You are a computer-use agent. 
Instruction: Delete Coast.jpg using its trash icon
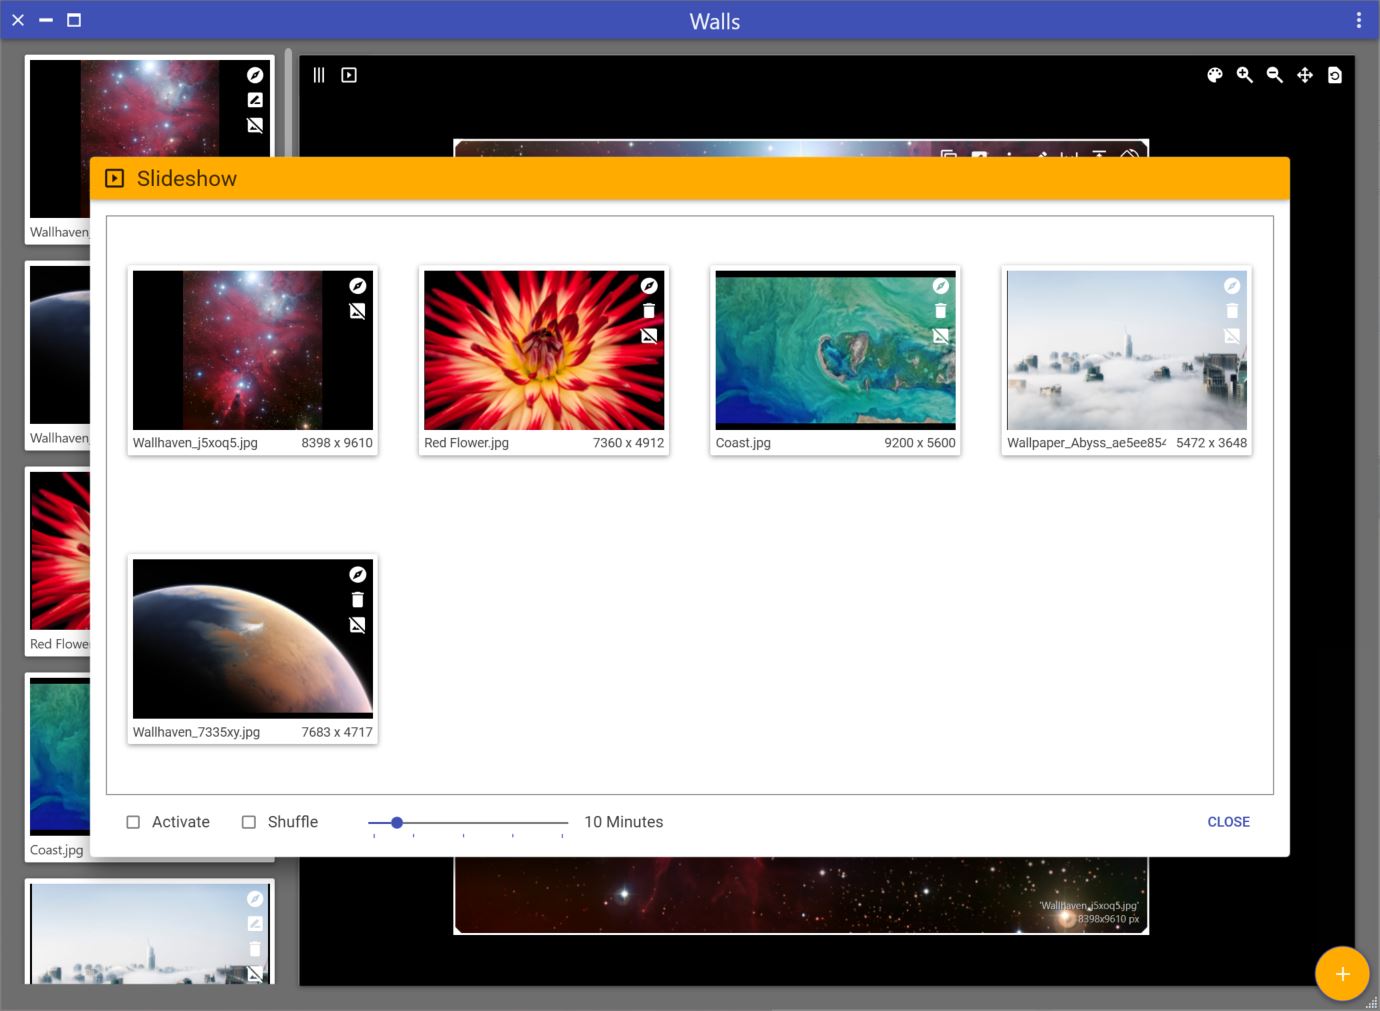click(940, 311)
